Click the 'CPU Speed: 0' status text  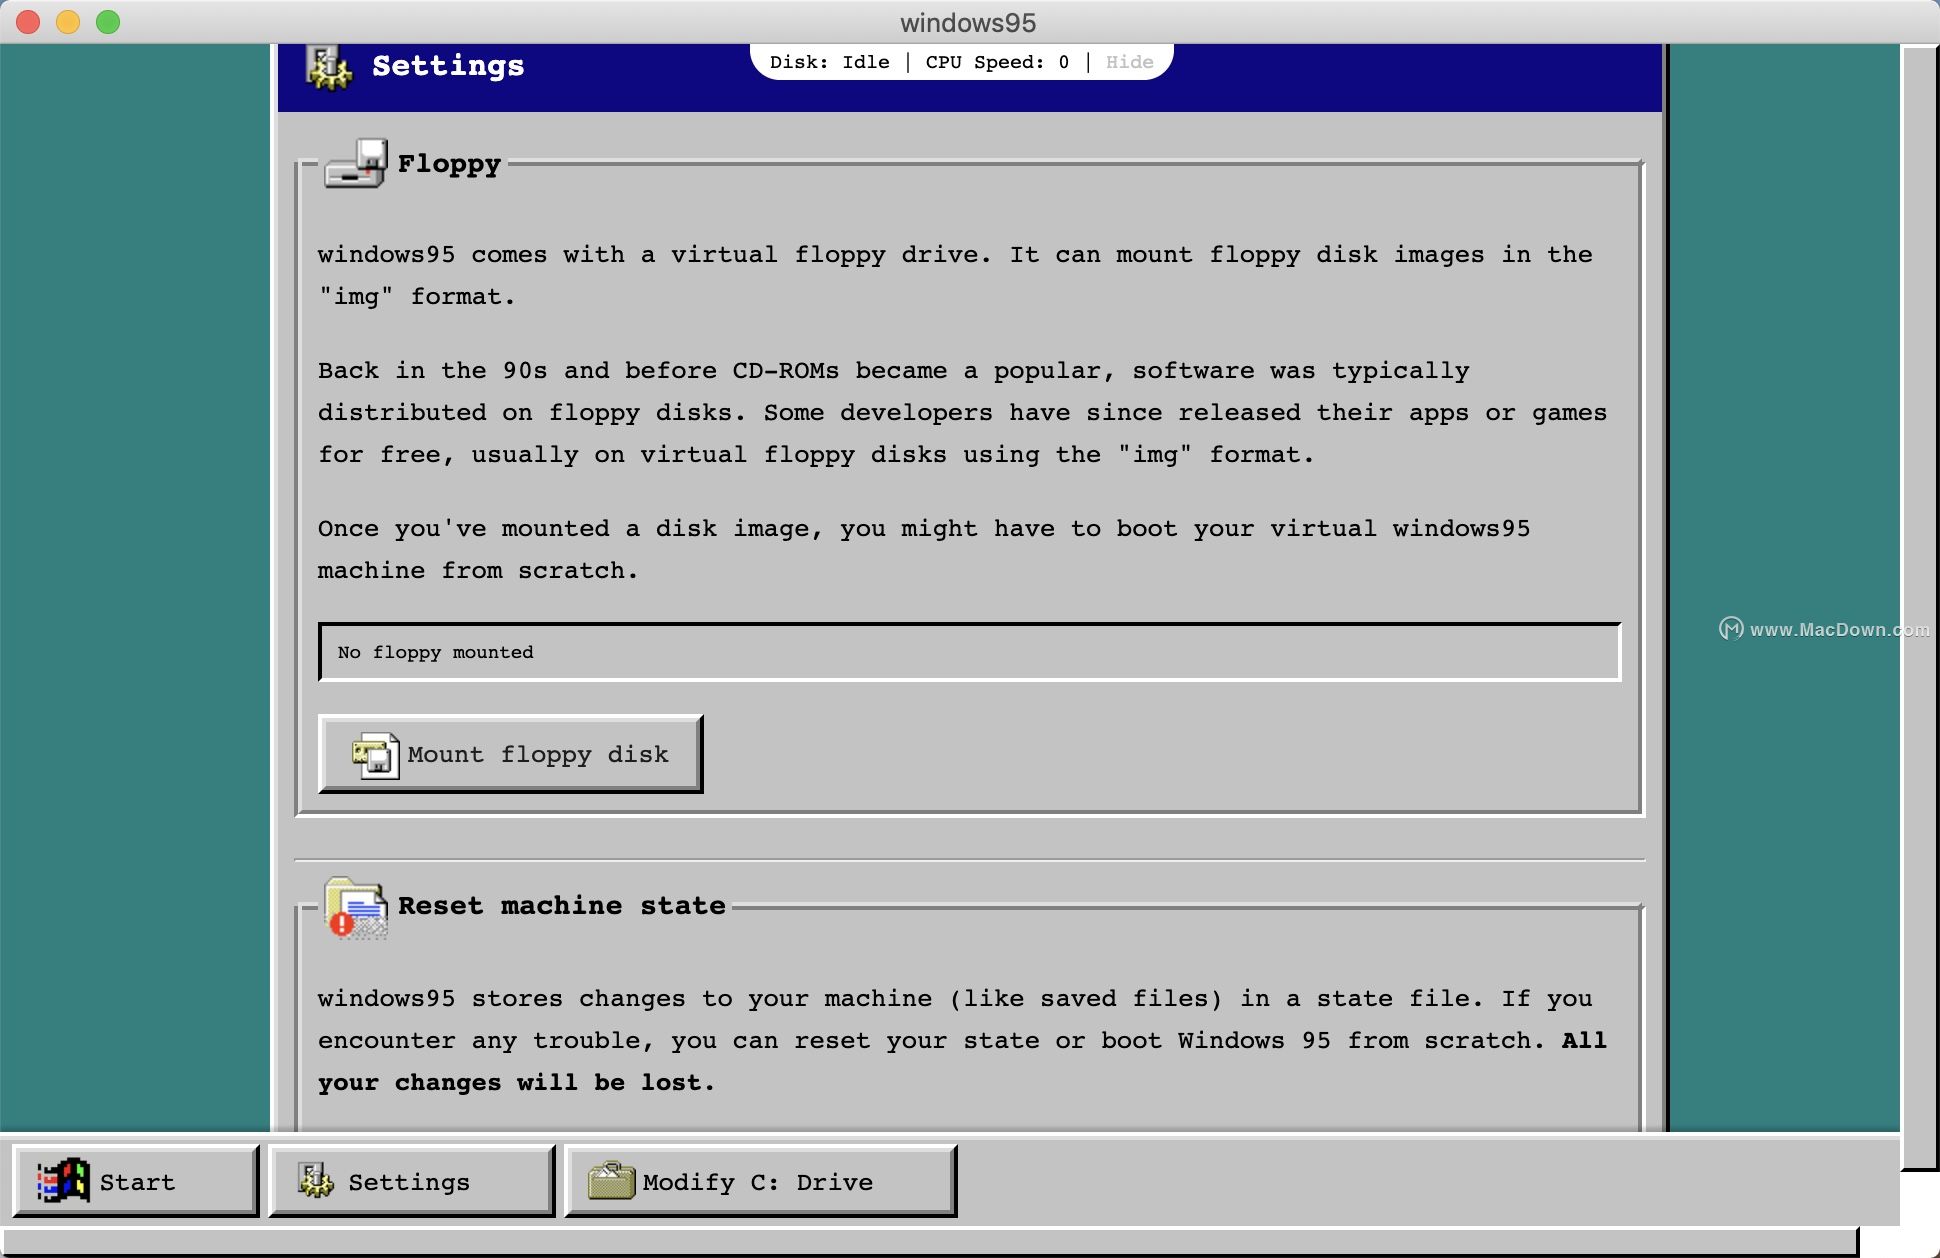[x=997, y=62]
